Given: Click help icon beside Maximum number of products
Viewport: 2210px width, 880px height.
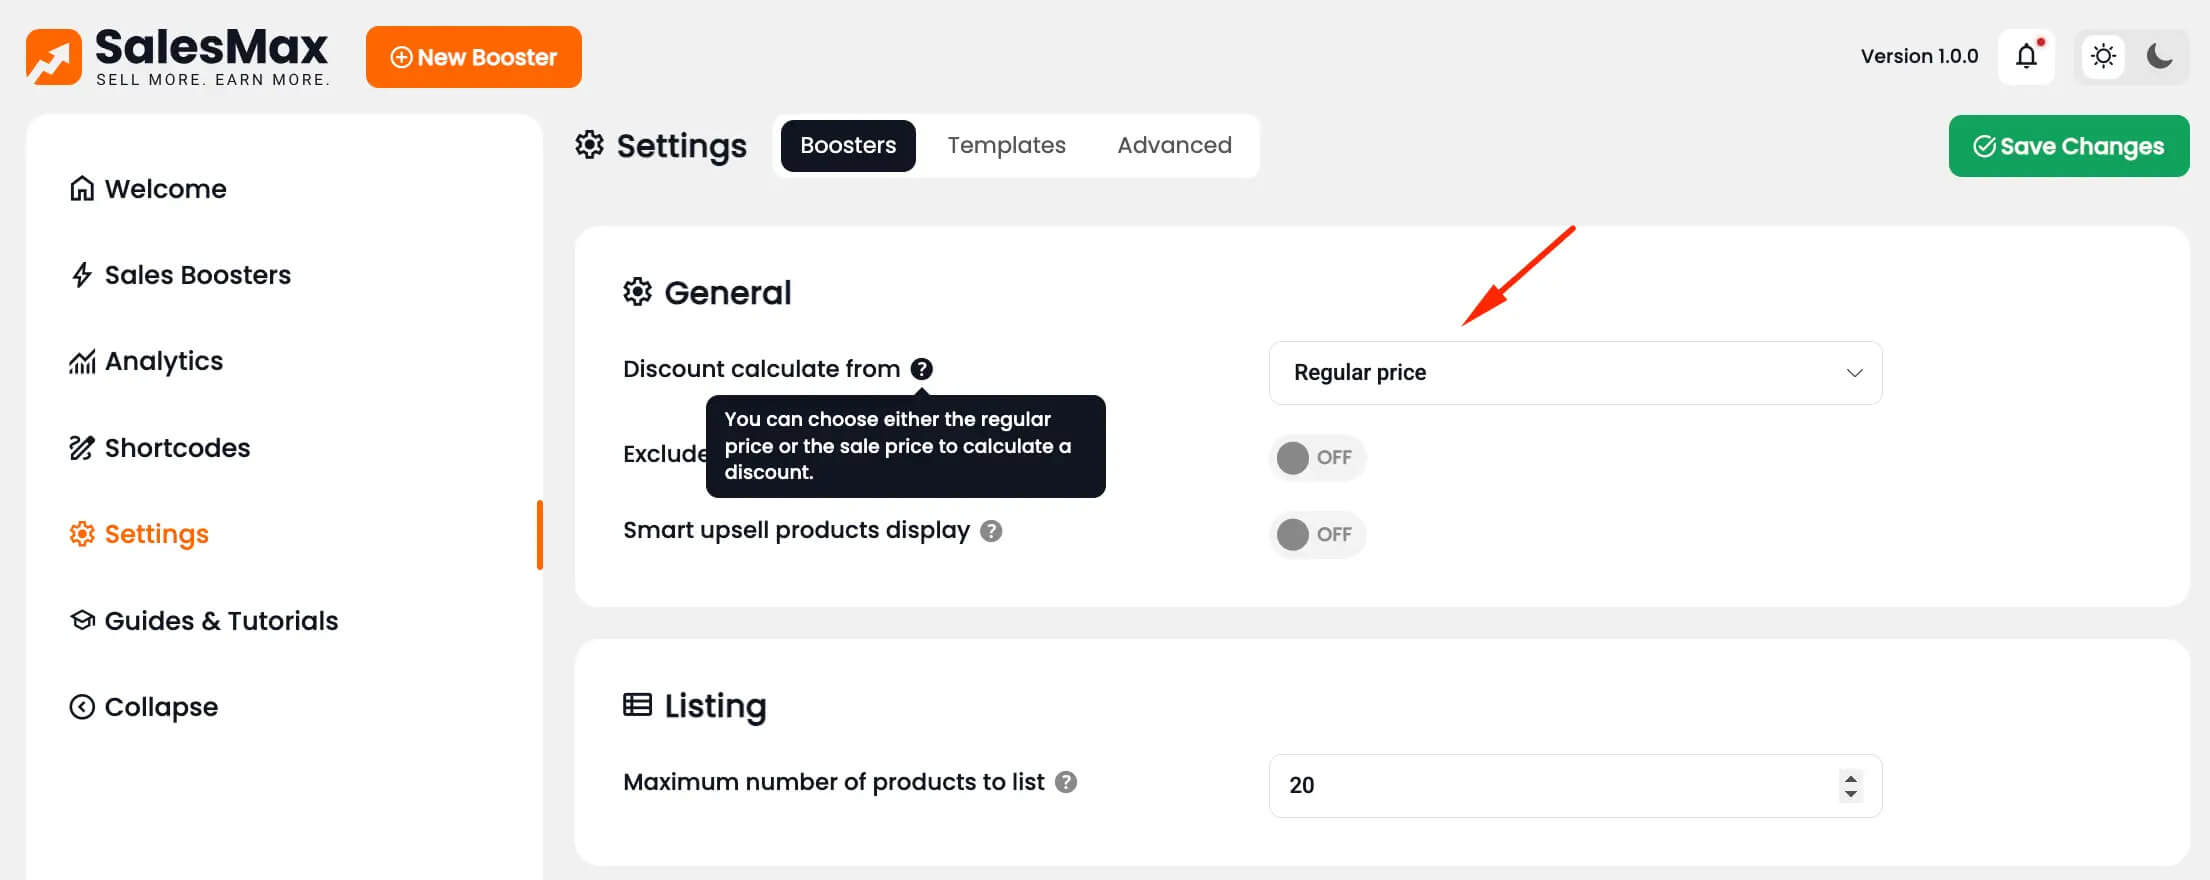Looking at the screenshot, I should [x=1066, y=782].
